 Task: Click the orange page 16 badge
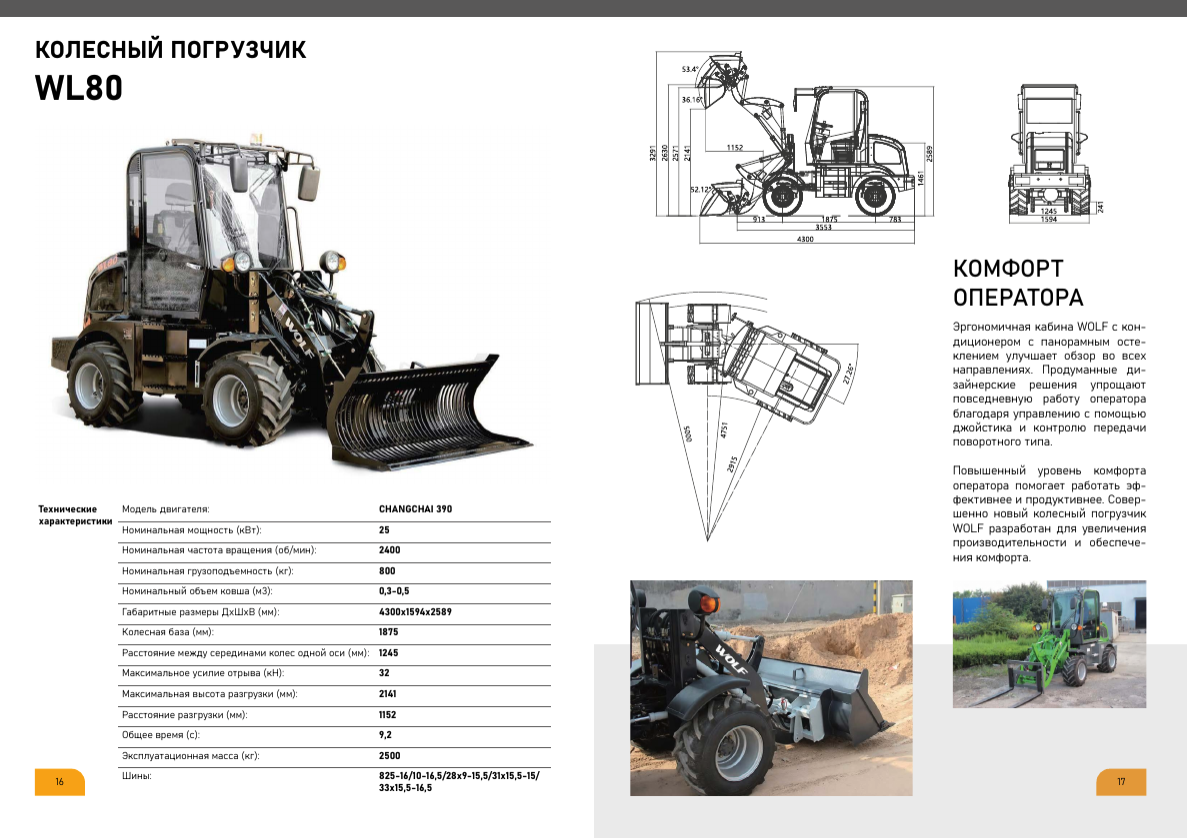pos(59,781)
